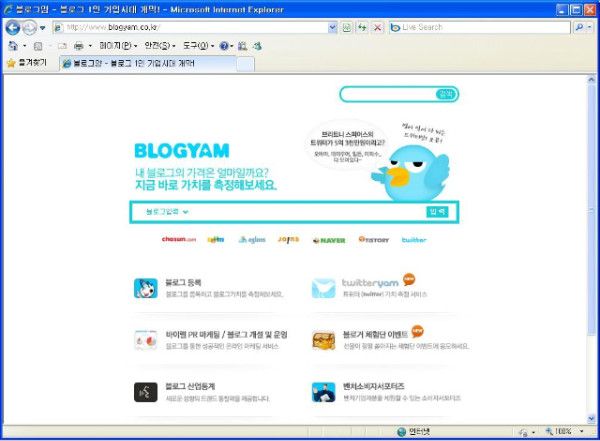Click the Protected Mode icon in status bar

click(524, 432)
